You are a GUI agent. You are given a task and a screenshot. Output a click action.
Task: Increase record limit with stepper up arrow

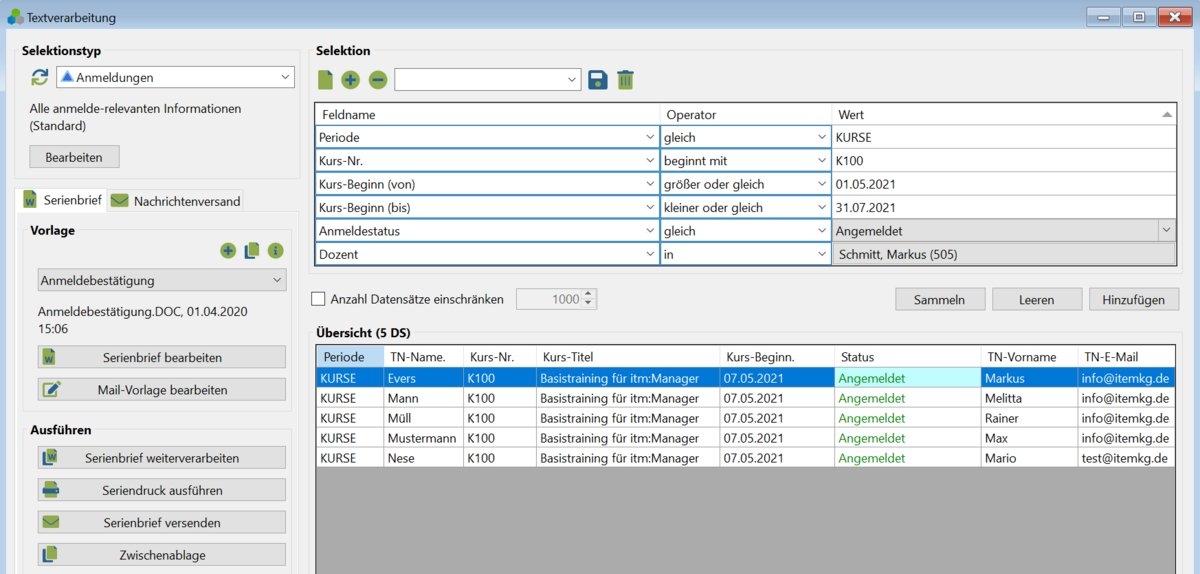[x=588, y=294]
